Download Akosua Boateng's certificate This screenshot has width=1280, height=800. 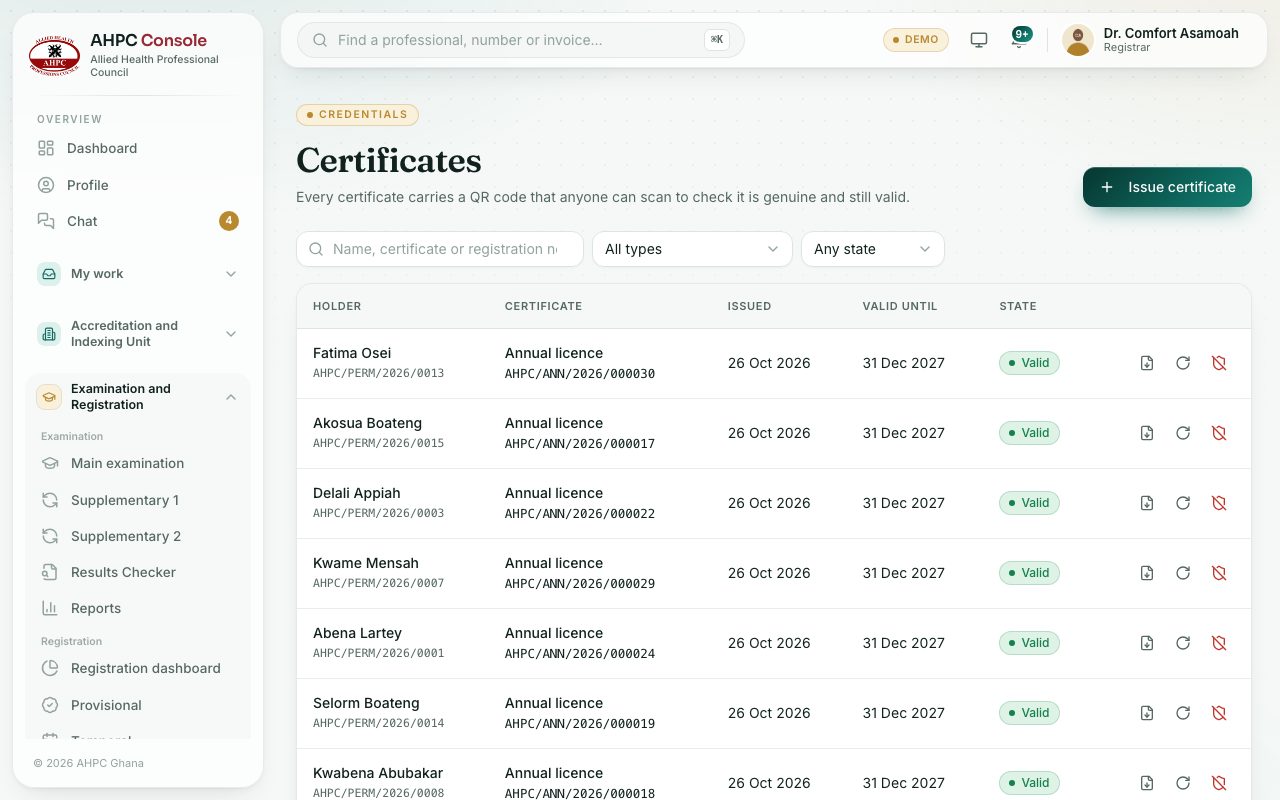point(1147,433)
